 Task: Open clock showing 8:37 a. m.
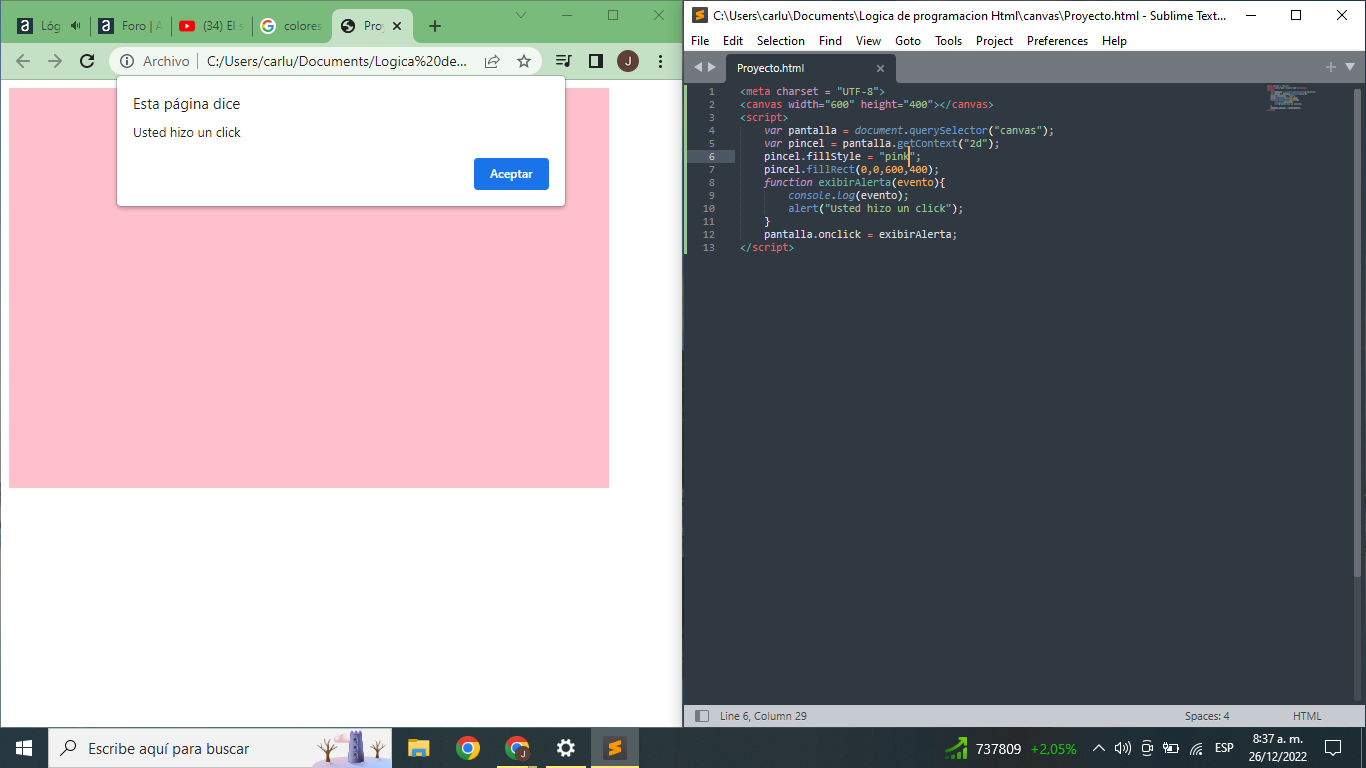coord(1279,748)
